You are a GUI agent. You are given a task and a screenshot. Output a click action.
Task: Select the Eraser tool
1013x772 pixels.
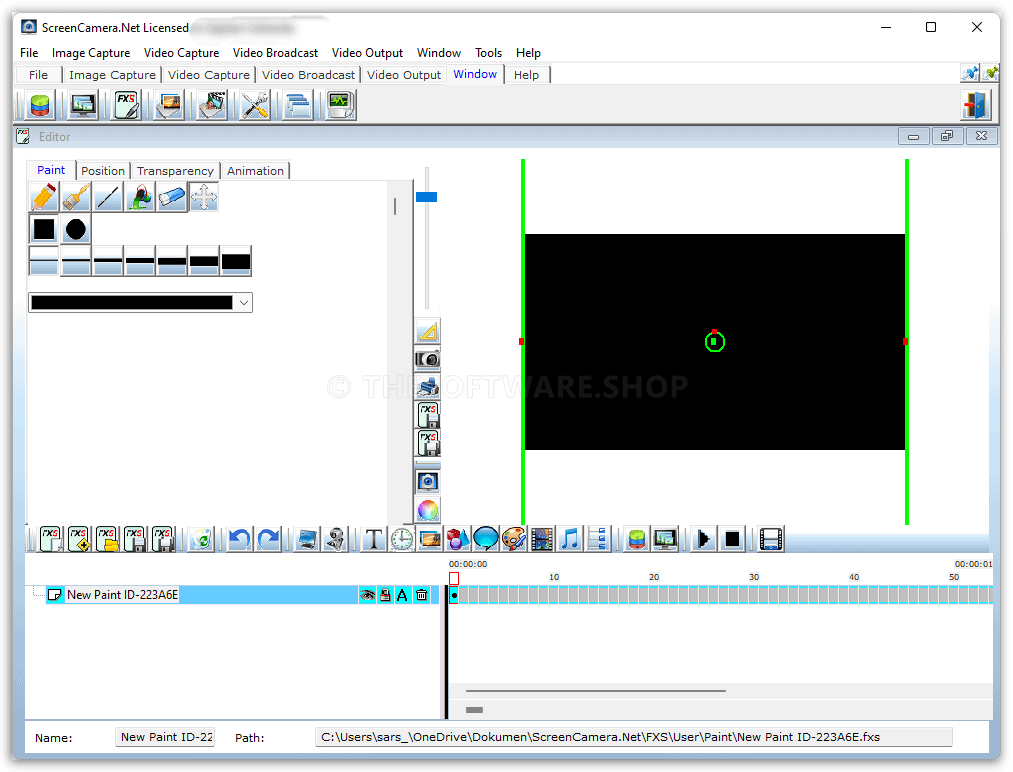171,197
